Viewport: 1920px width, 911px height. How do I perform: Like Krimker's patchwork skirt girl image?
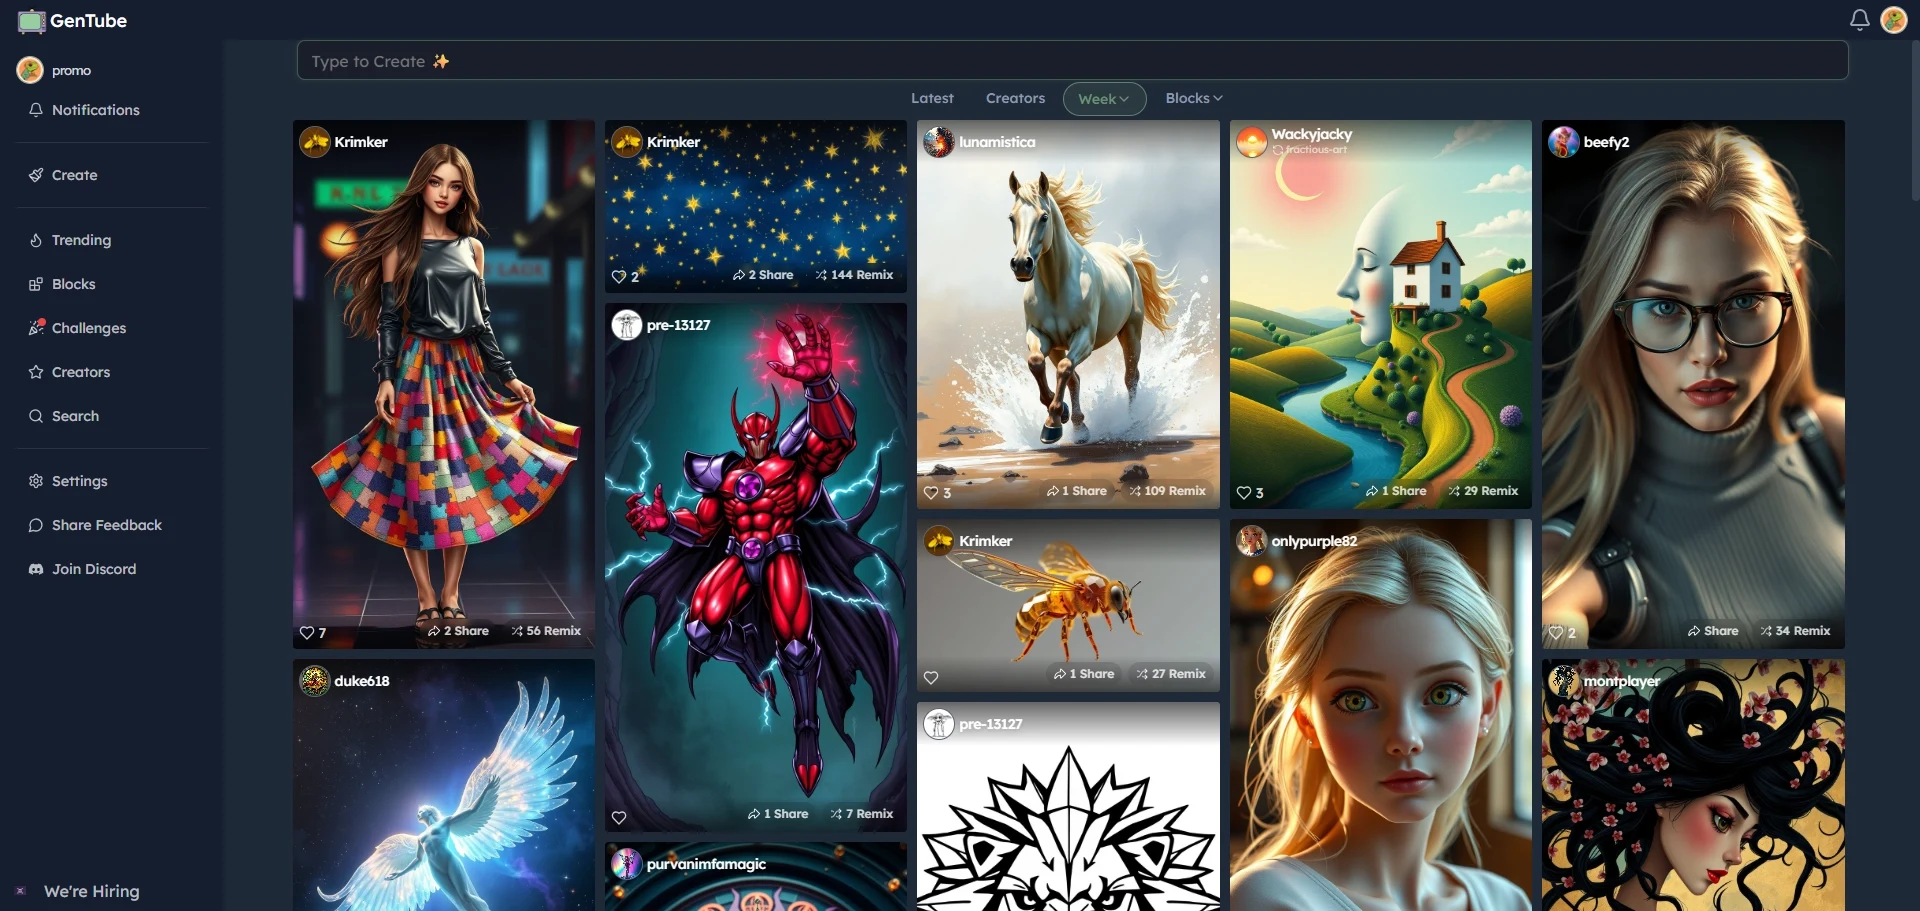point(308,633)
